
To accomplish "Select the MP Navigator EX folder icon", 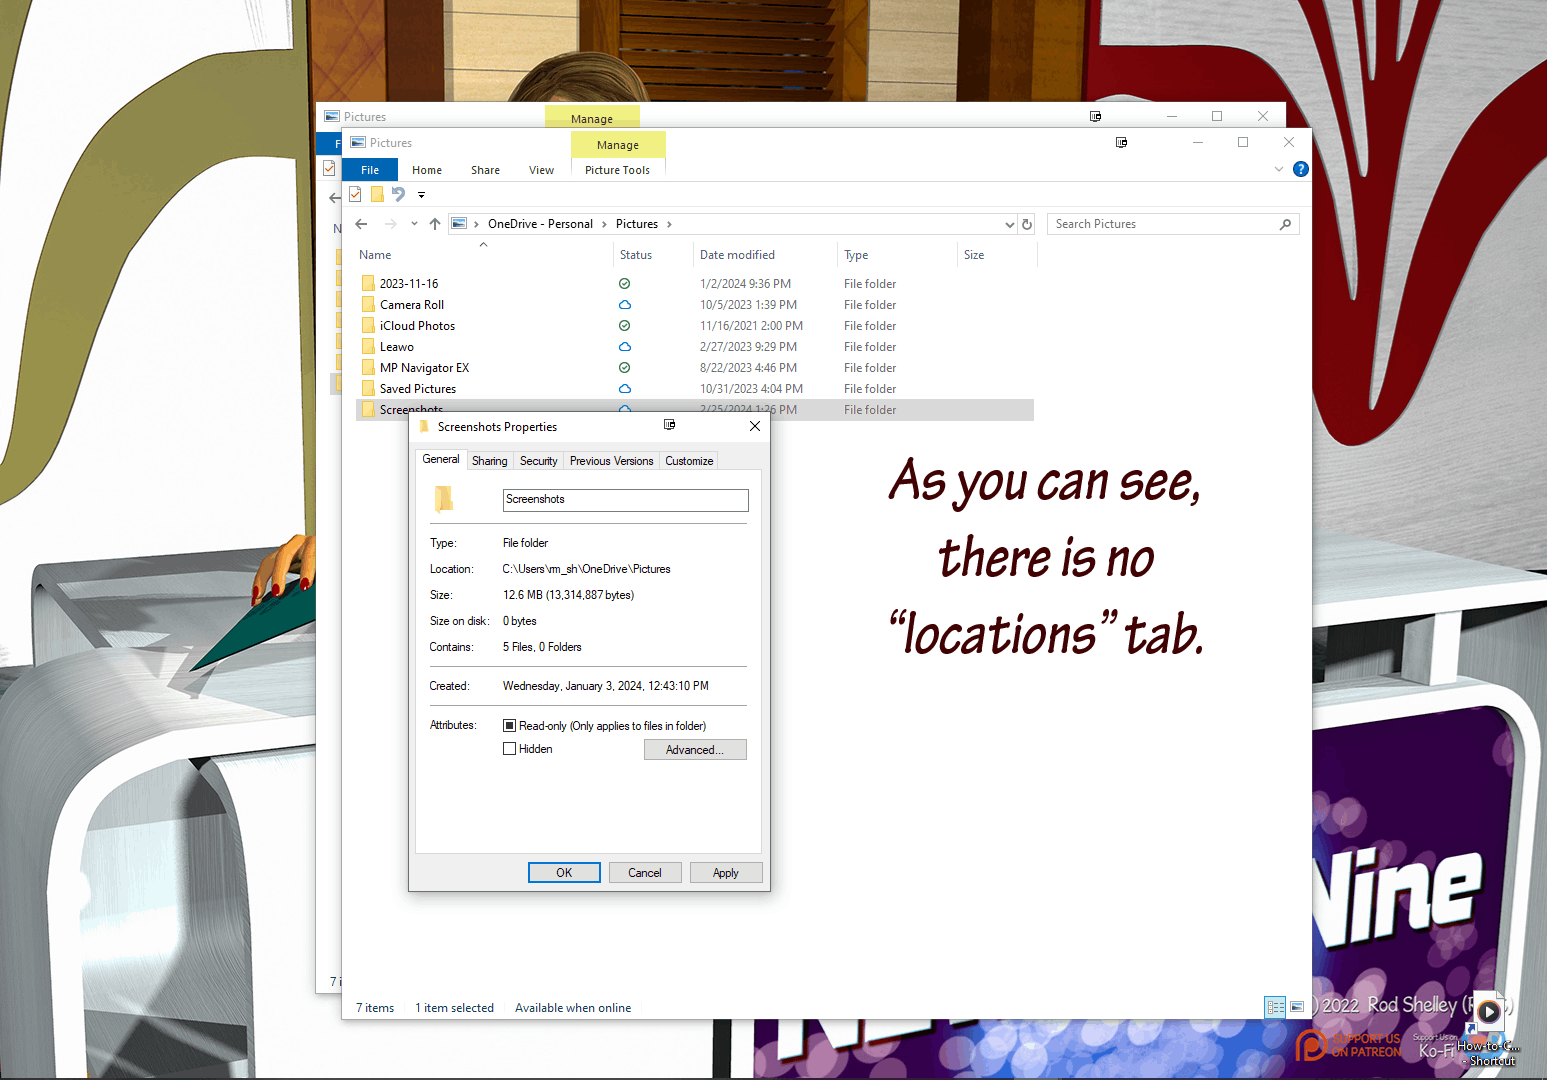I will (368, 368).
